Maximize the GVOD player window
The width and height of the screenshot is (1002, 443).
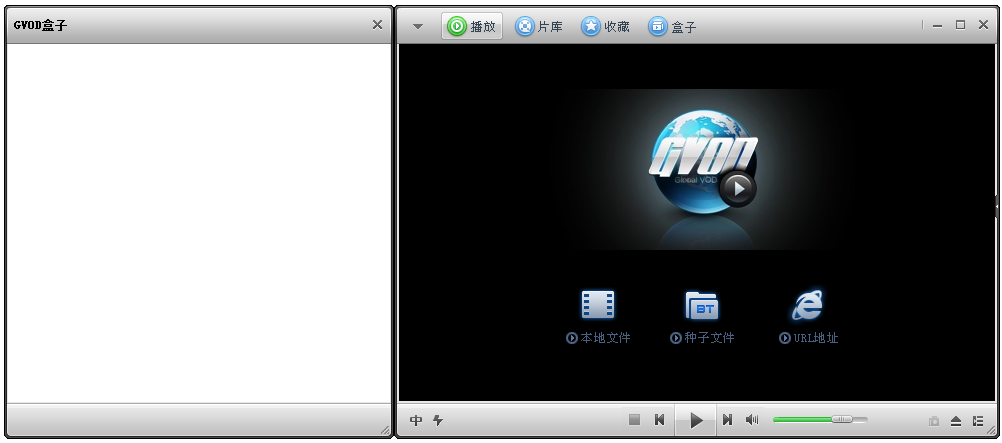coord(960,24)
